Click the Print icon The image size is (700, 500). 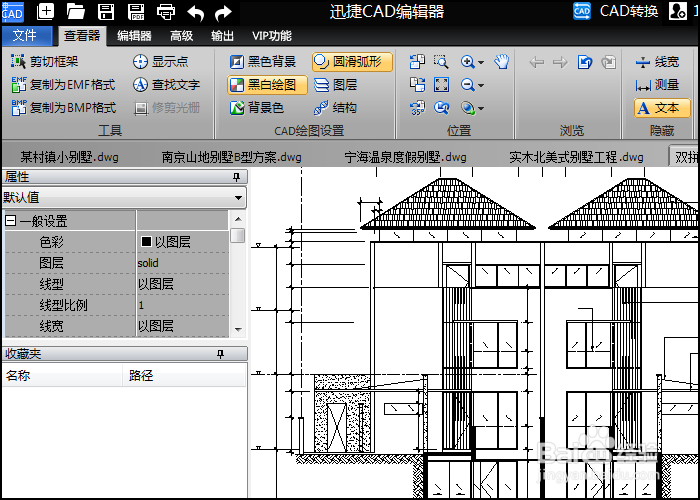166,12
